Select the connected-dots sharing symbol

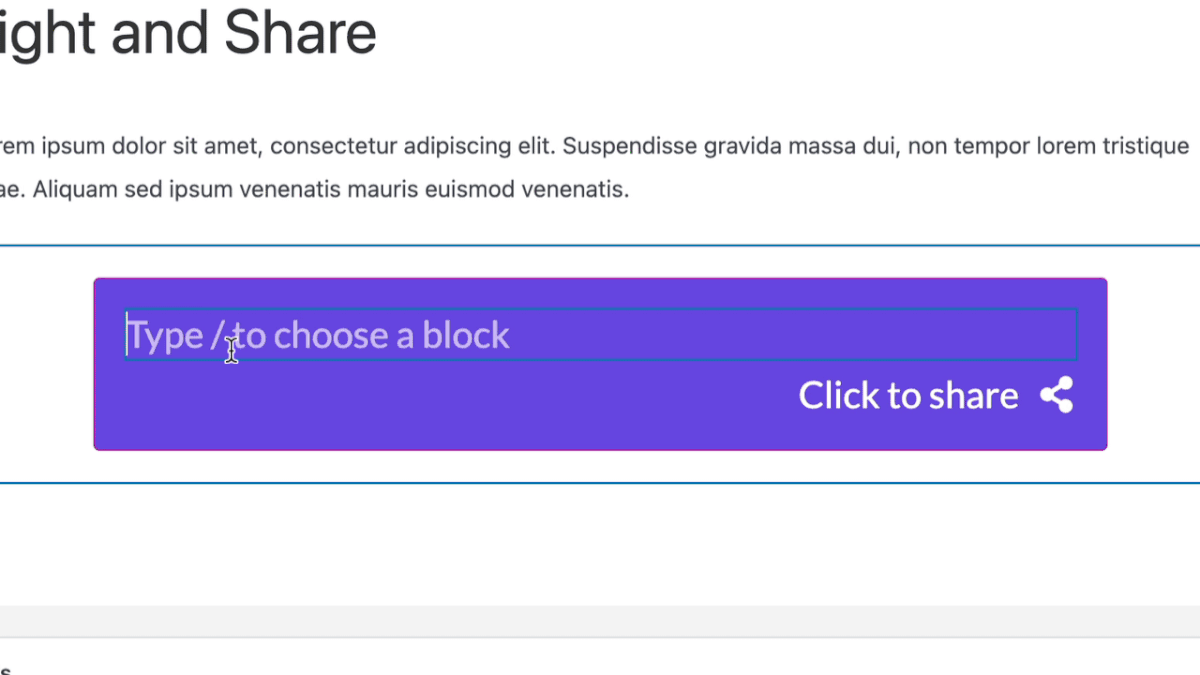point(1058,395)
